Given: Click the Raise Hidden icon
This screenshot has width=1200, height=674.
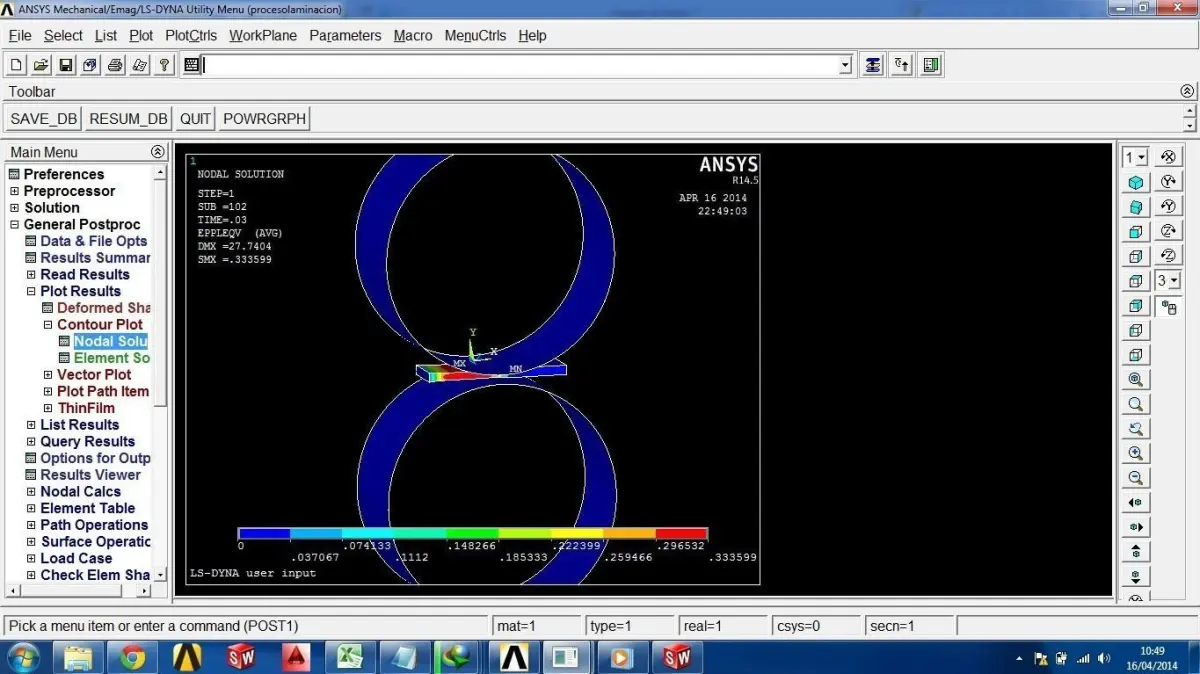Looking at the screenshot, I should point(873,65).
